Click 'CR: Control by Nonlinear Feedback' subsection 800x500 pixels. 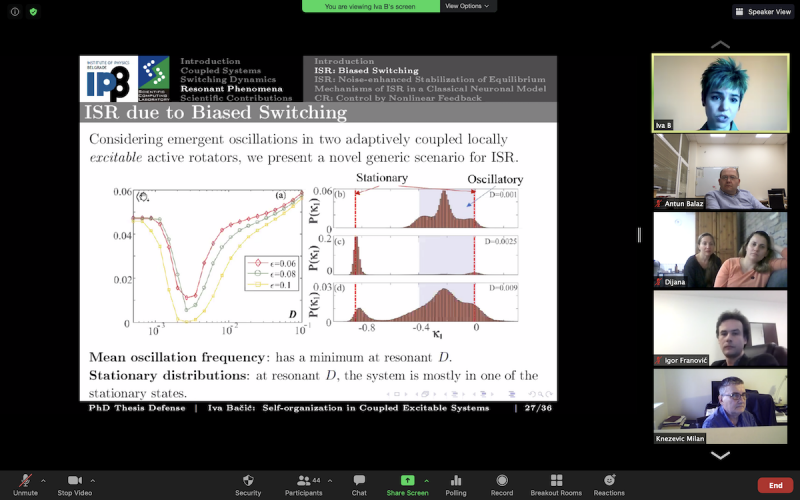tap(398, 98)
